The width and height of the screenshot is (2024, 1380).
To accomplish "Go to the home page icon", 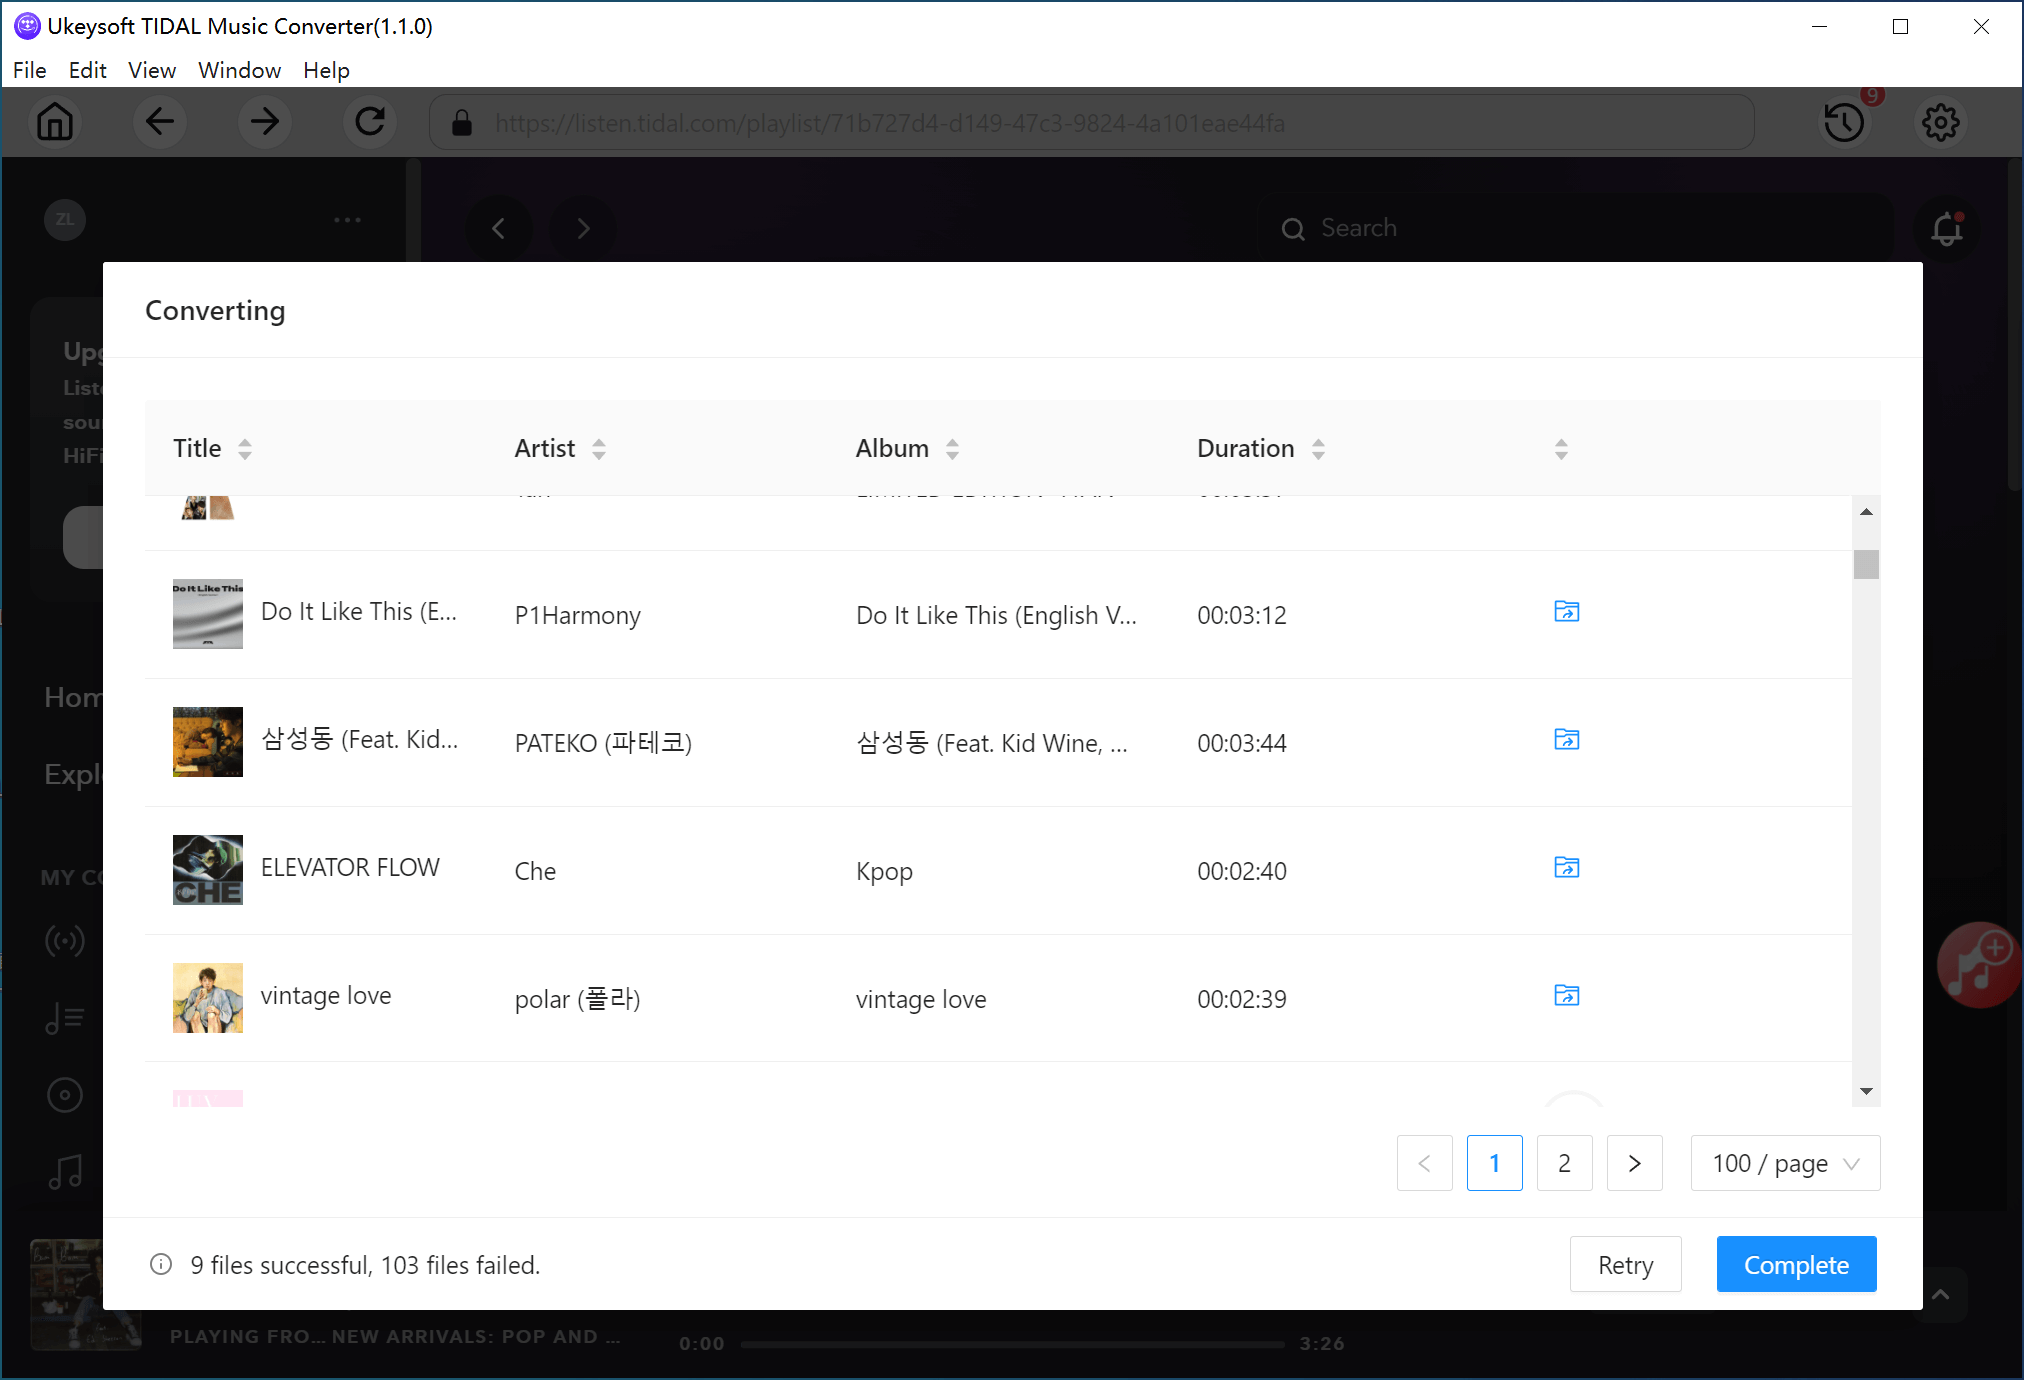I will point(55,122).
